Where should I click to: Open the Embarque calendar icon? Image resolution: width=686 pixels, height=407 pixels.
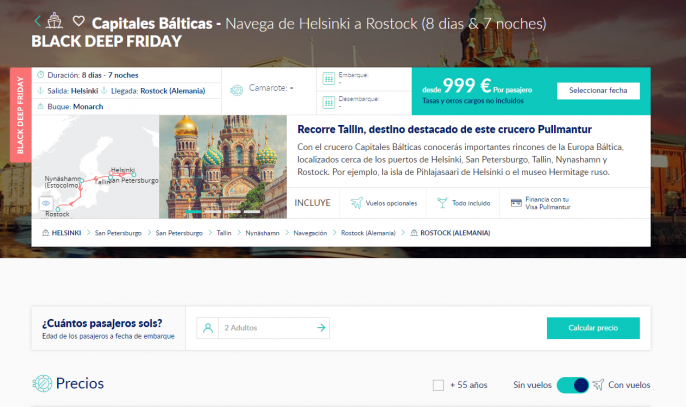tap(329, 78)
